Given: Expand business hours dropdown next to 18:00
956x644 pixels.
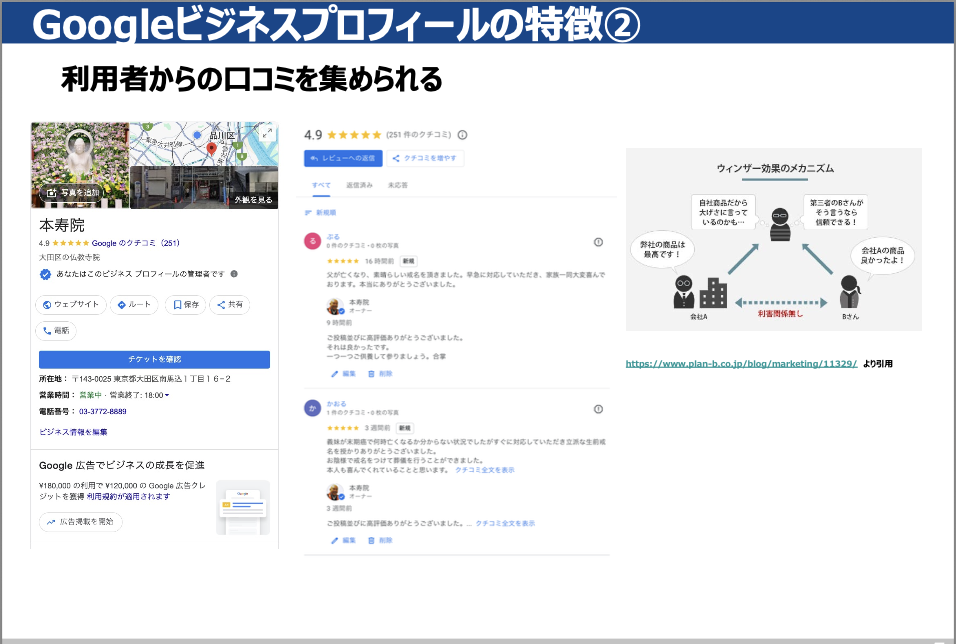Looking at the screenshot, I should point(167,395).
